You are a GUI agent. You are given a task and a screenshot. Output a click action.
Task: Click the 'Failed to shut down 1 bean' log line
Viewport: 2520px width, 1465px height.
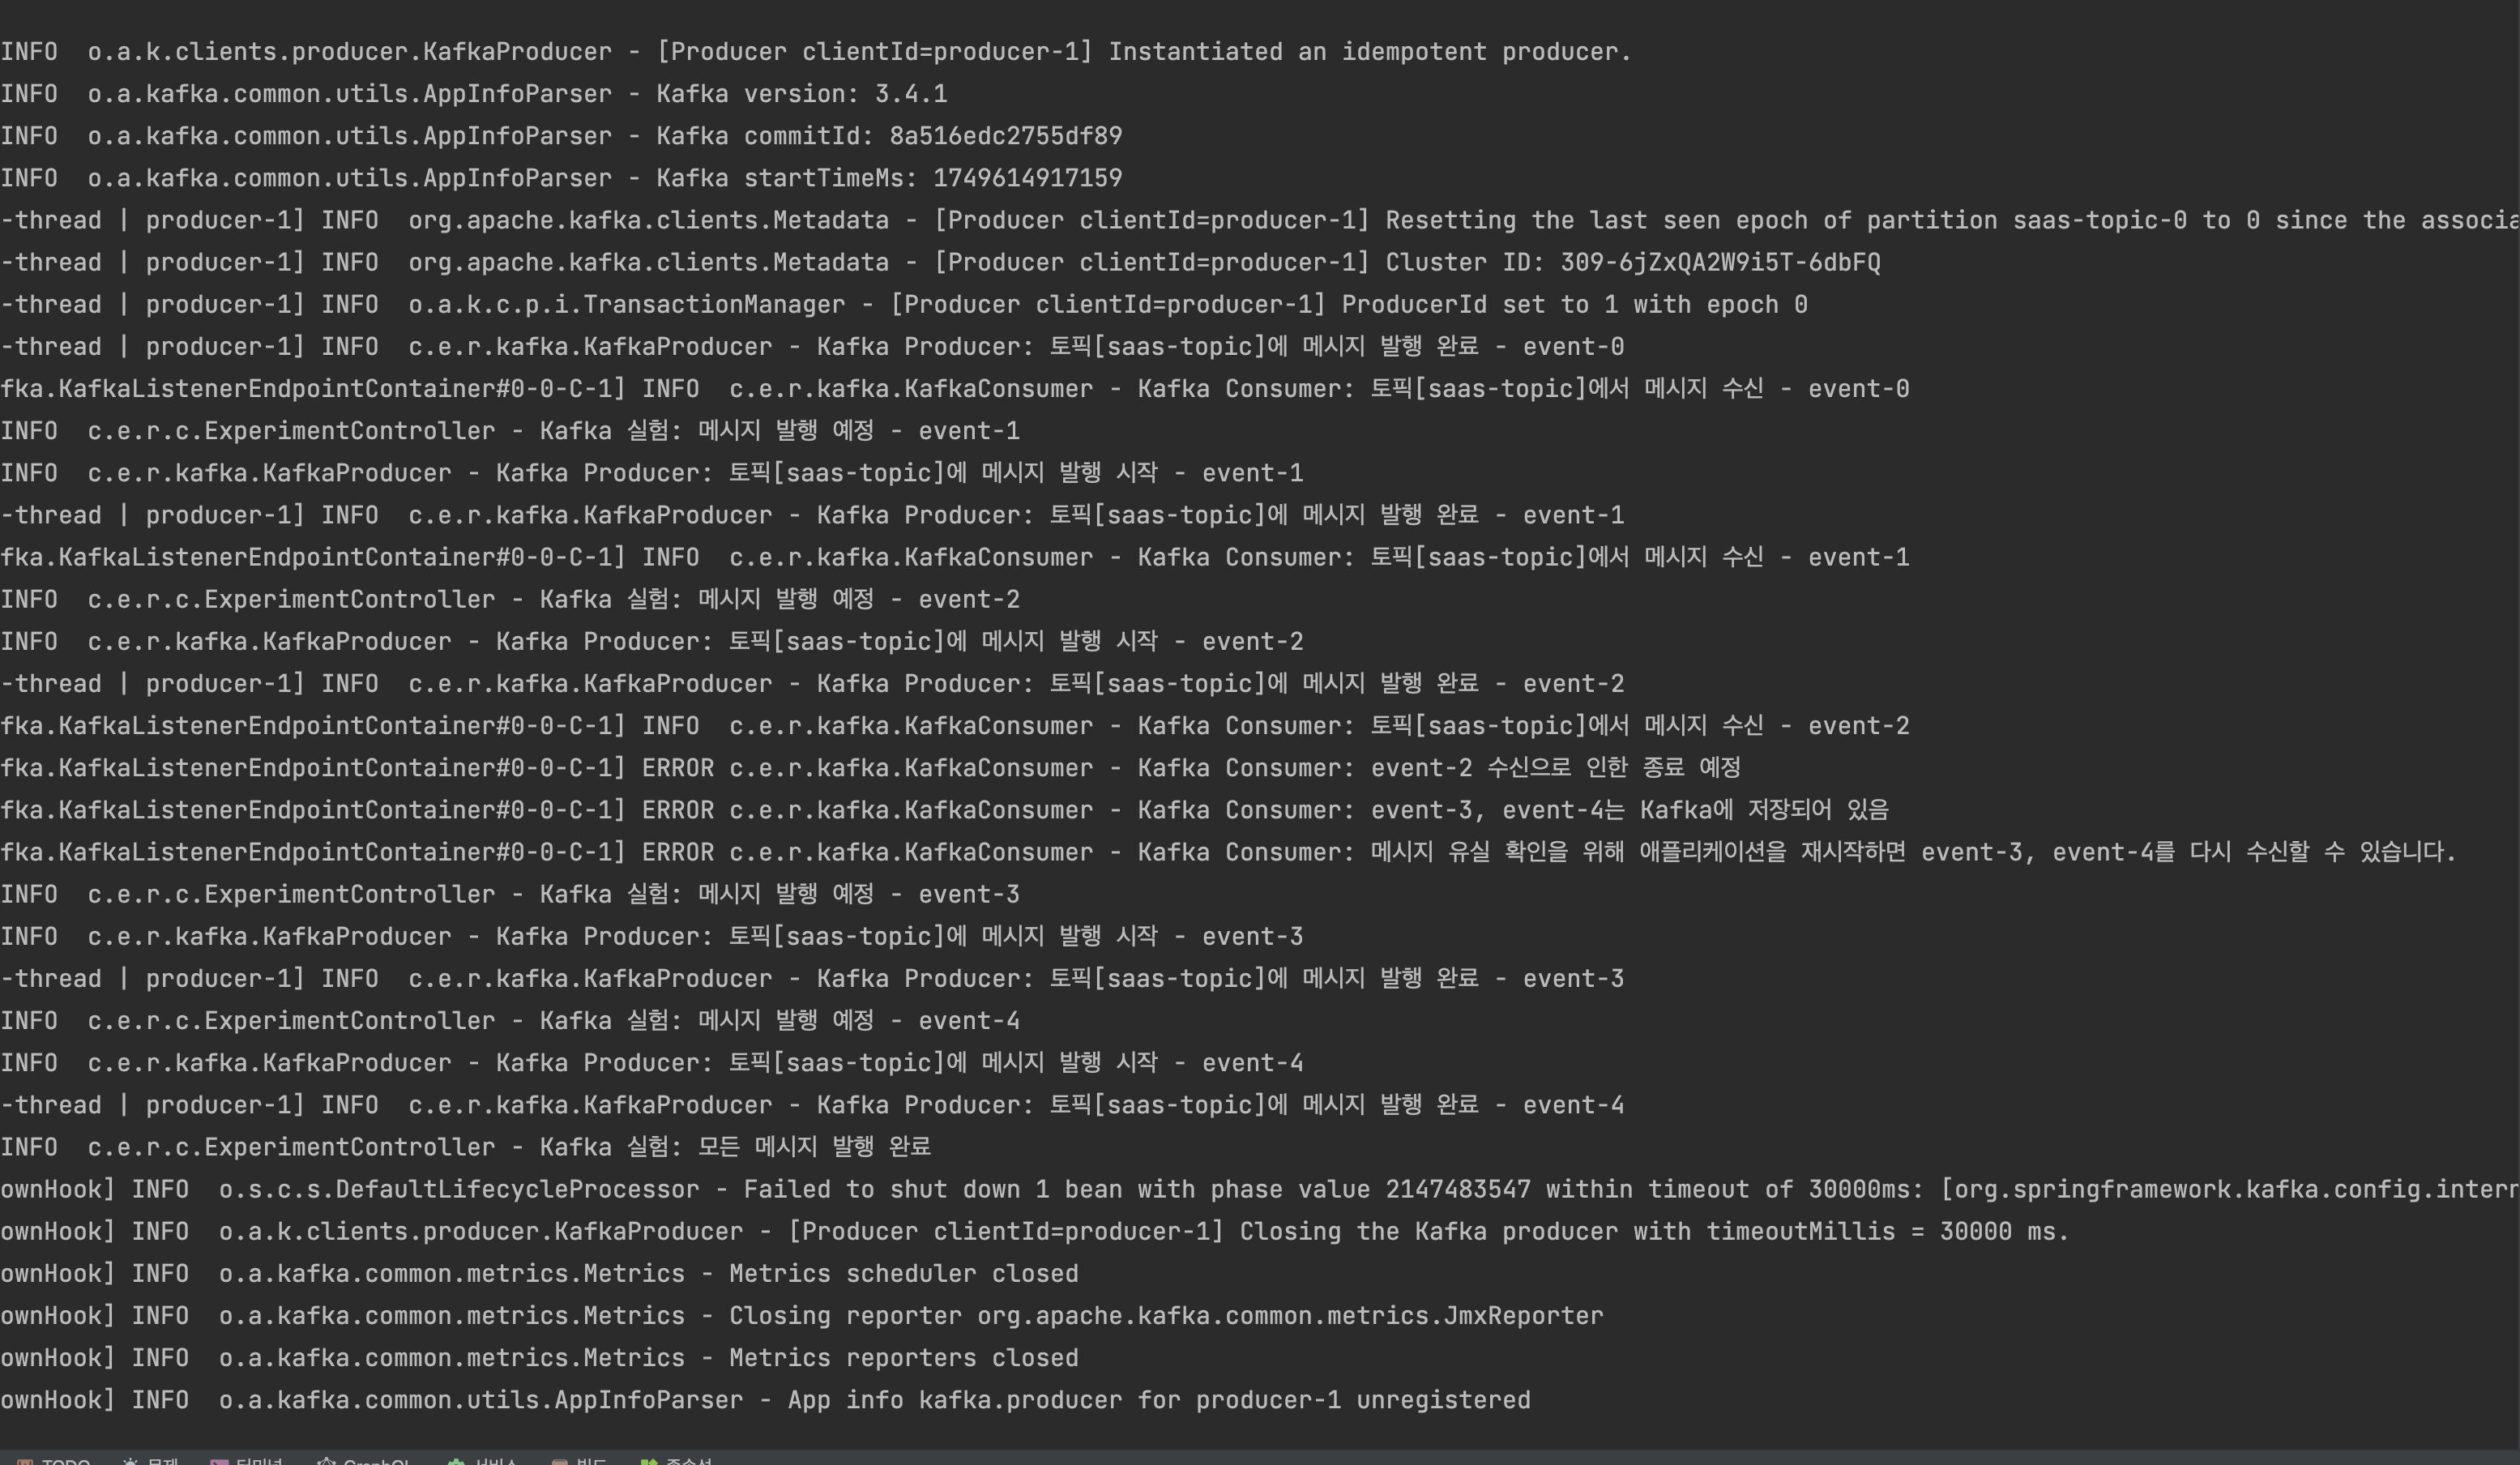point(1260,1190)
